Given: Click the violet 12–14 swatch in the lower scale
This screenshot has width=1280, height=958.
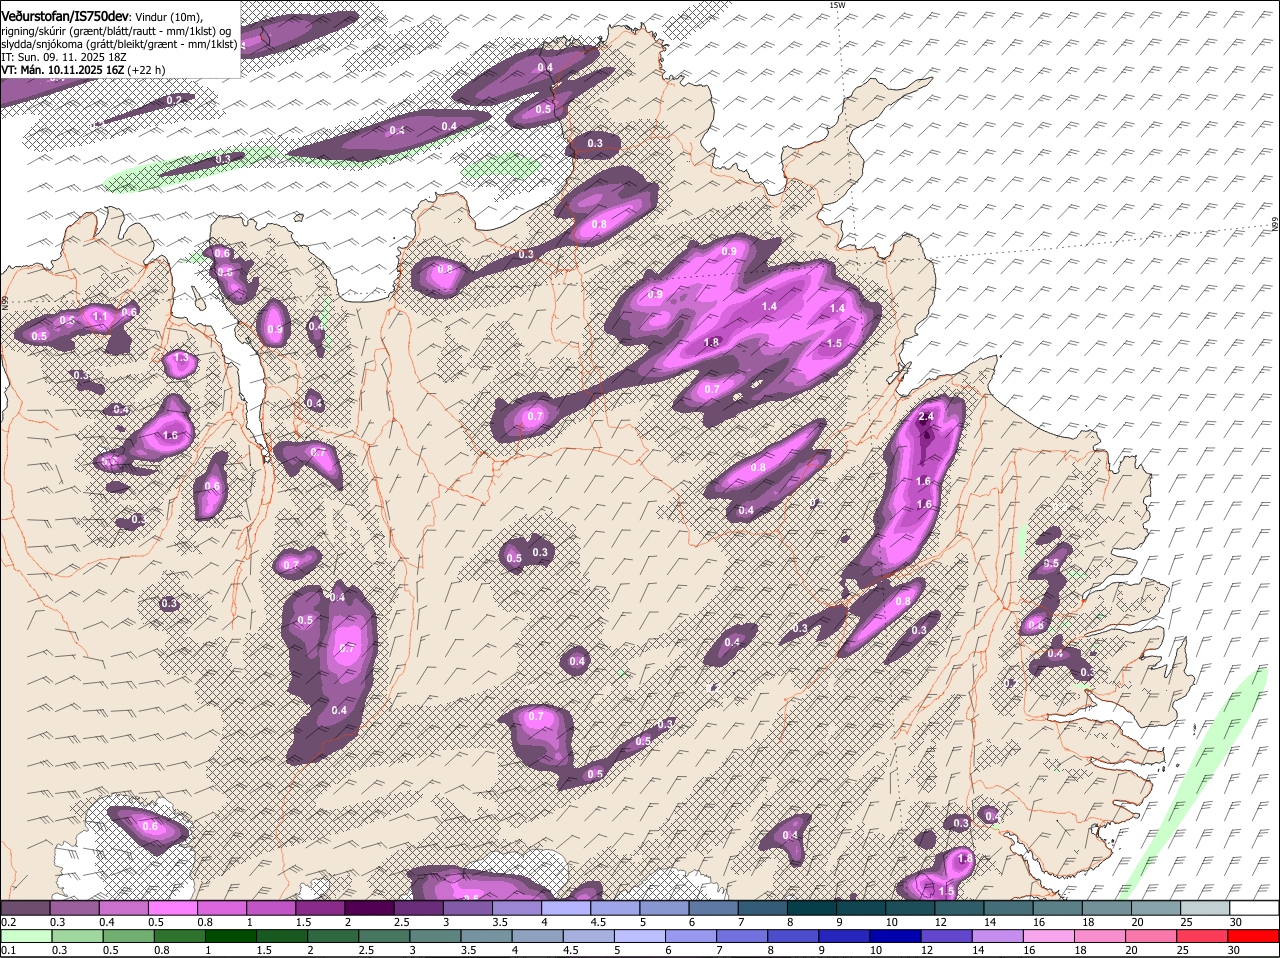Looking at the screenshot, I should (947, 936).
